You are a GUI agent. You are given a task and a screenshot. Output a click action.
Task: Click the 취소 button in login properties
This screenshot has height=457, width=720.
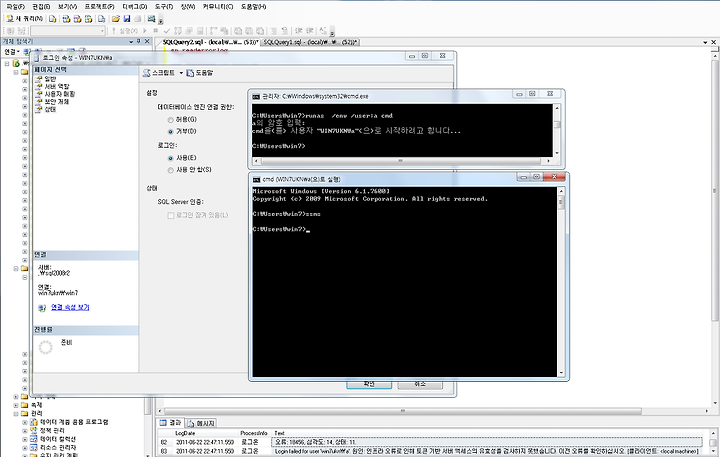420,384
